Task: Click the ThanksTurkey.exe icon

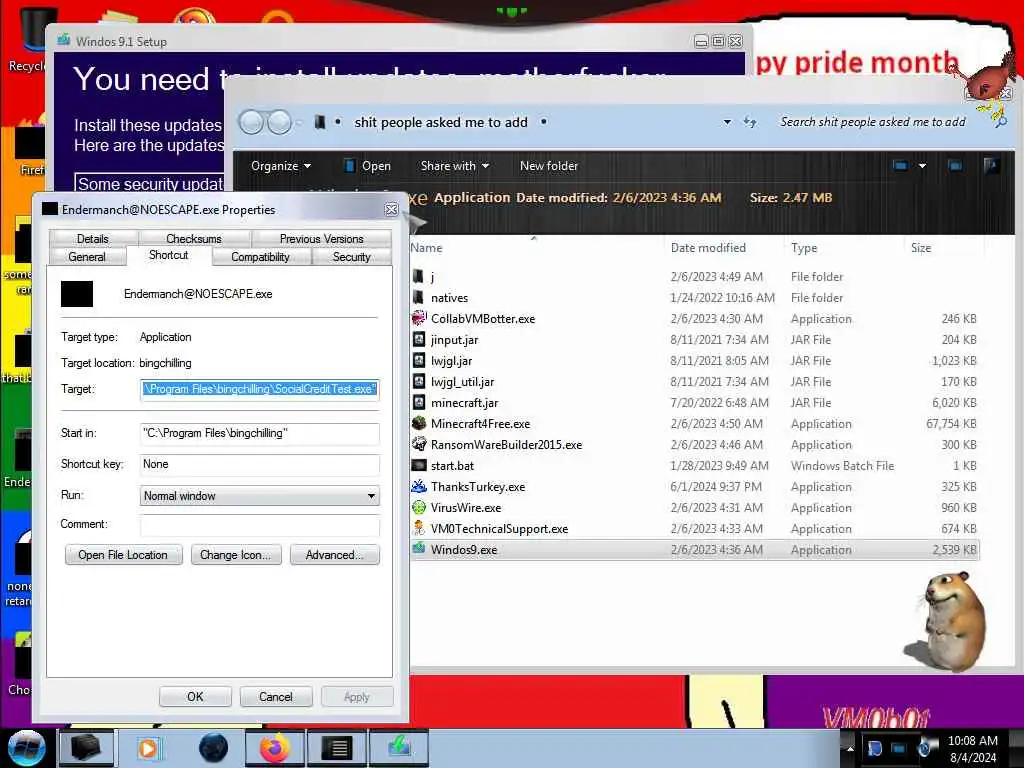Action: pyautogui.click(x=419, y=486)
